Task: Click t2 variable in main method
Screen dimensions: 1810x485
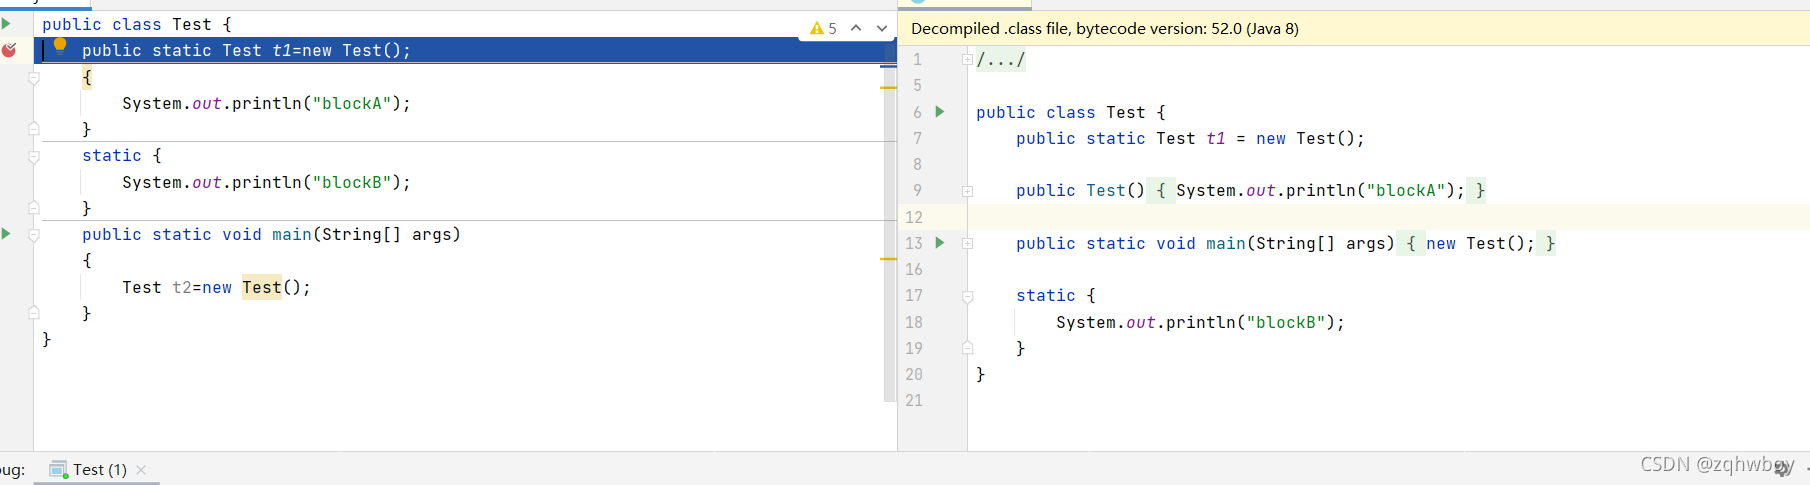Action: click(181, 287)
